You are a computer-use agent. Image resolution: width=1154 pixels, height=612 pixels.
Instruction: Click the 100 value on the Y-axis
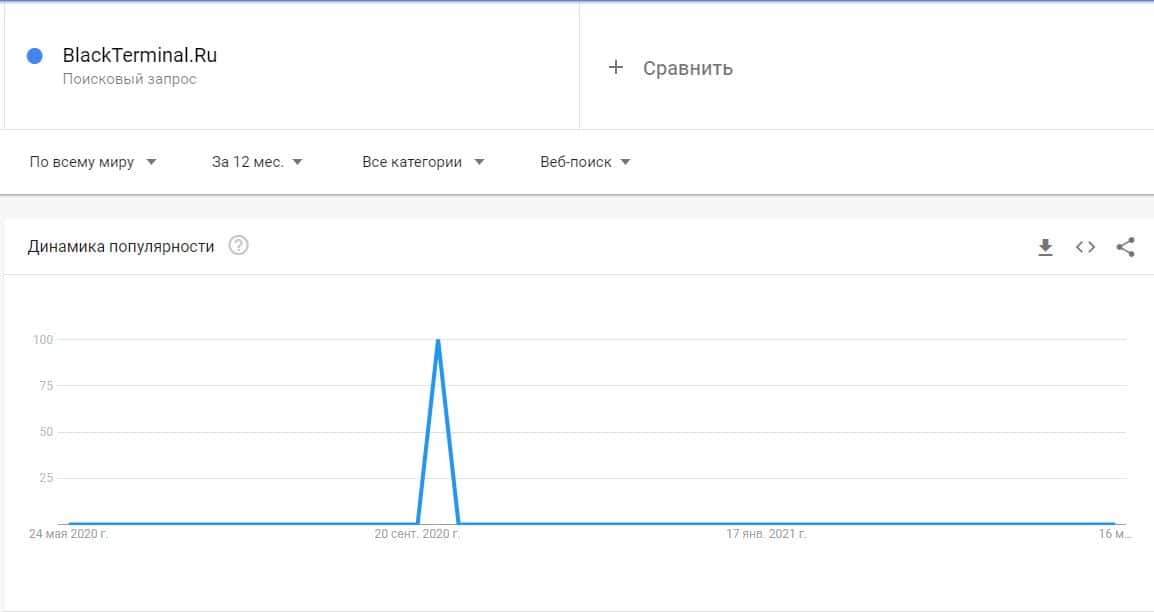[41, 340]
